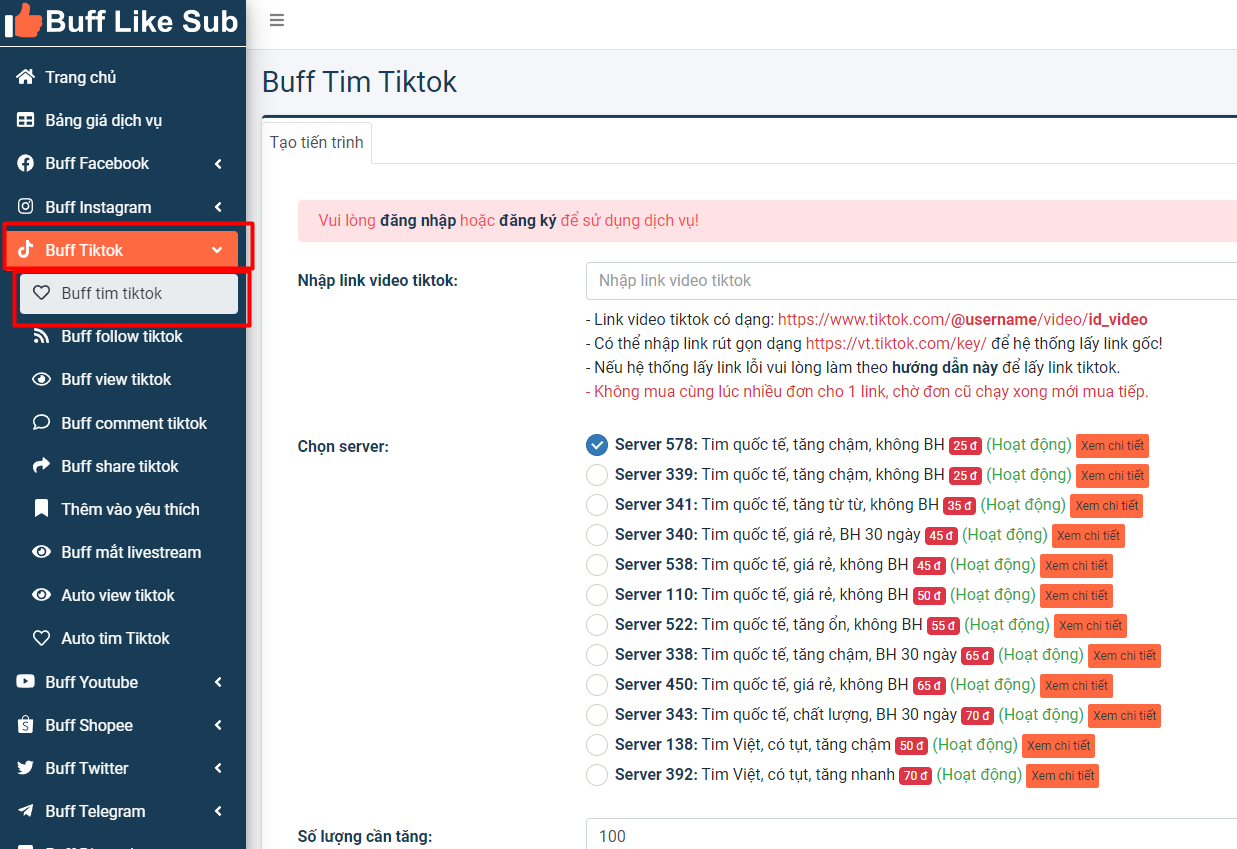Click the đăng nhập link
This screenshot has width=1237, height=849.
(x=418, y=221)
